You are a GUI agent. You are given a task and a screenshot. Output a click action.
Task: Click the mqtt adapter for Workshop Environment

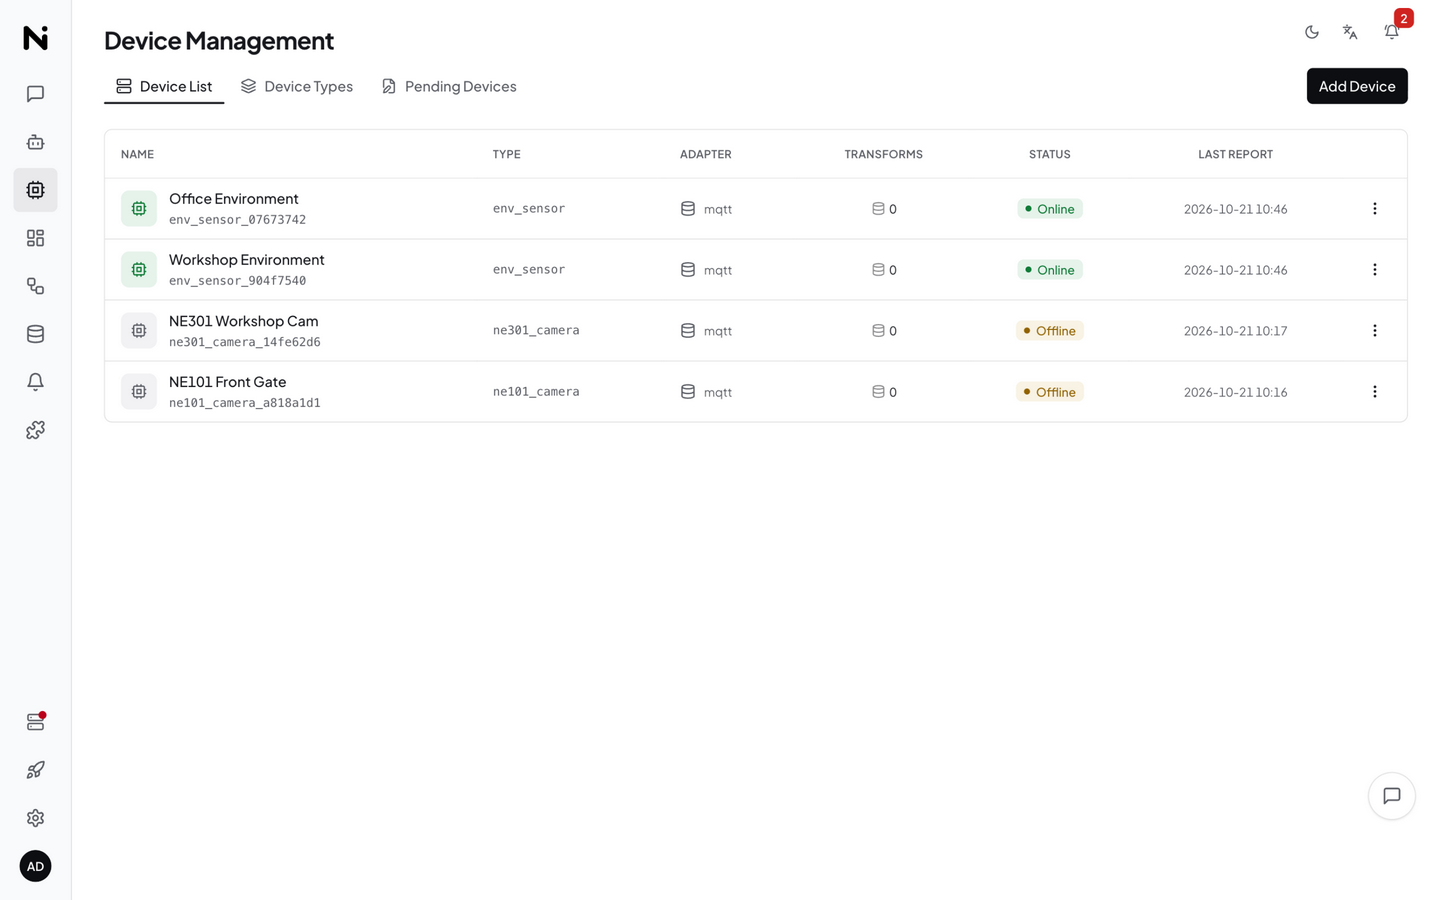[x=706, y=270]
